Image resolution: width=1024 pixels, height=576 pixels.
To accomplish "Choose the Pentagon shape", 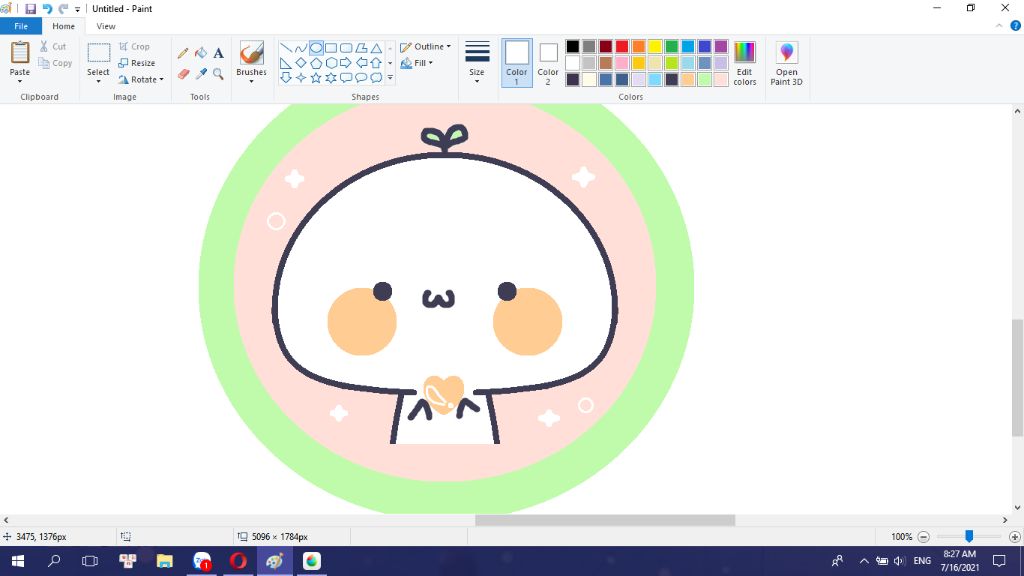I will click(316, 63).
